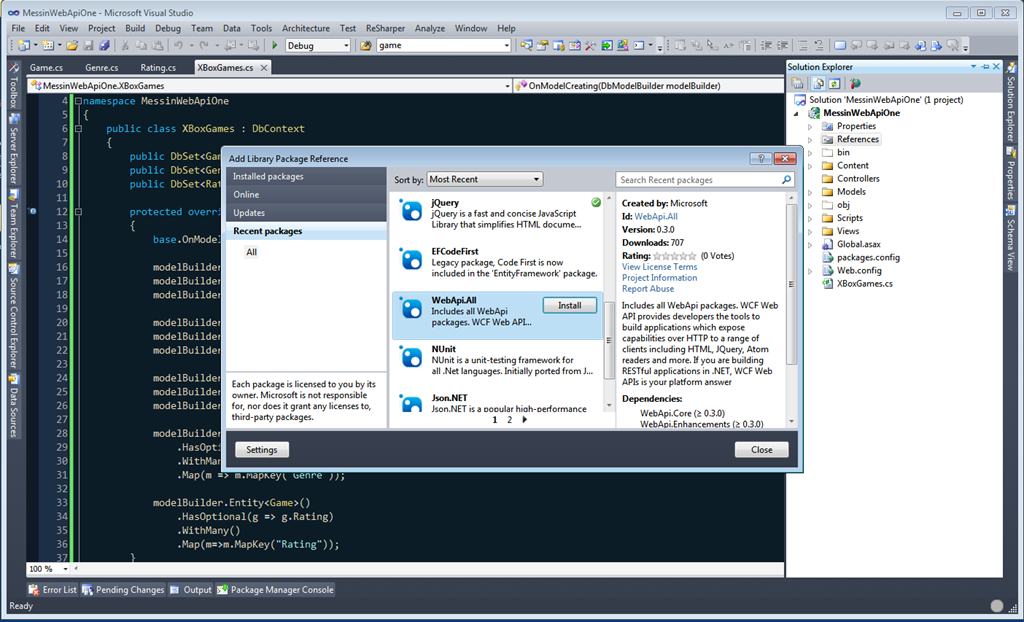This screenshot has width=1024, height=622.
Task: Open the File menu
Action: coord(18,28)
